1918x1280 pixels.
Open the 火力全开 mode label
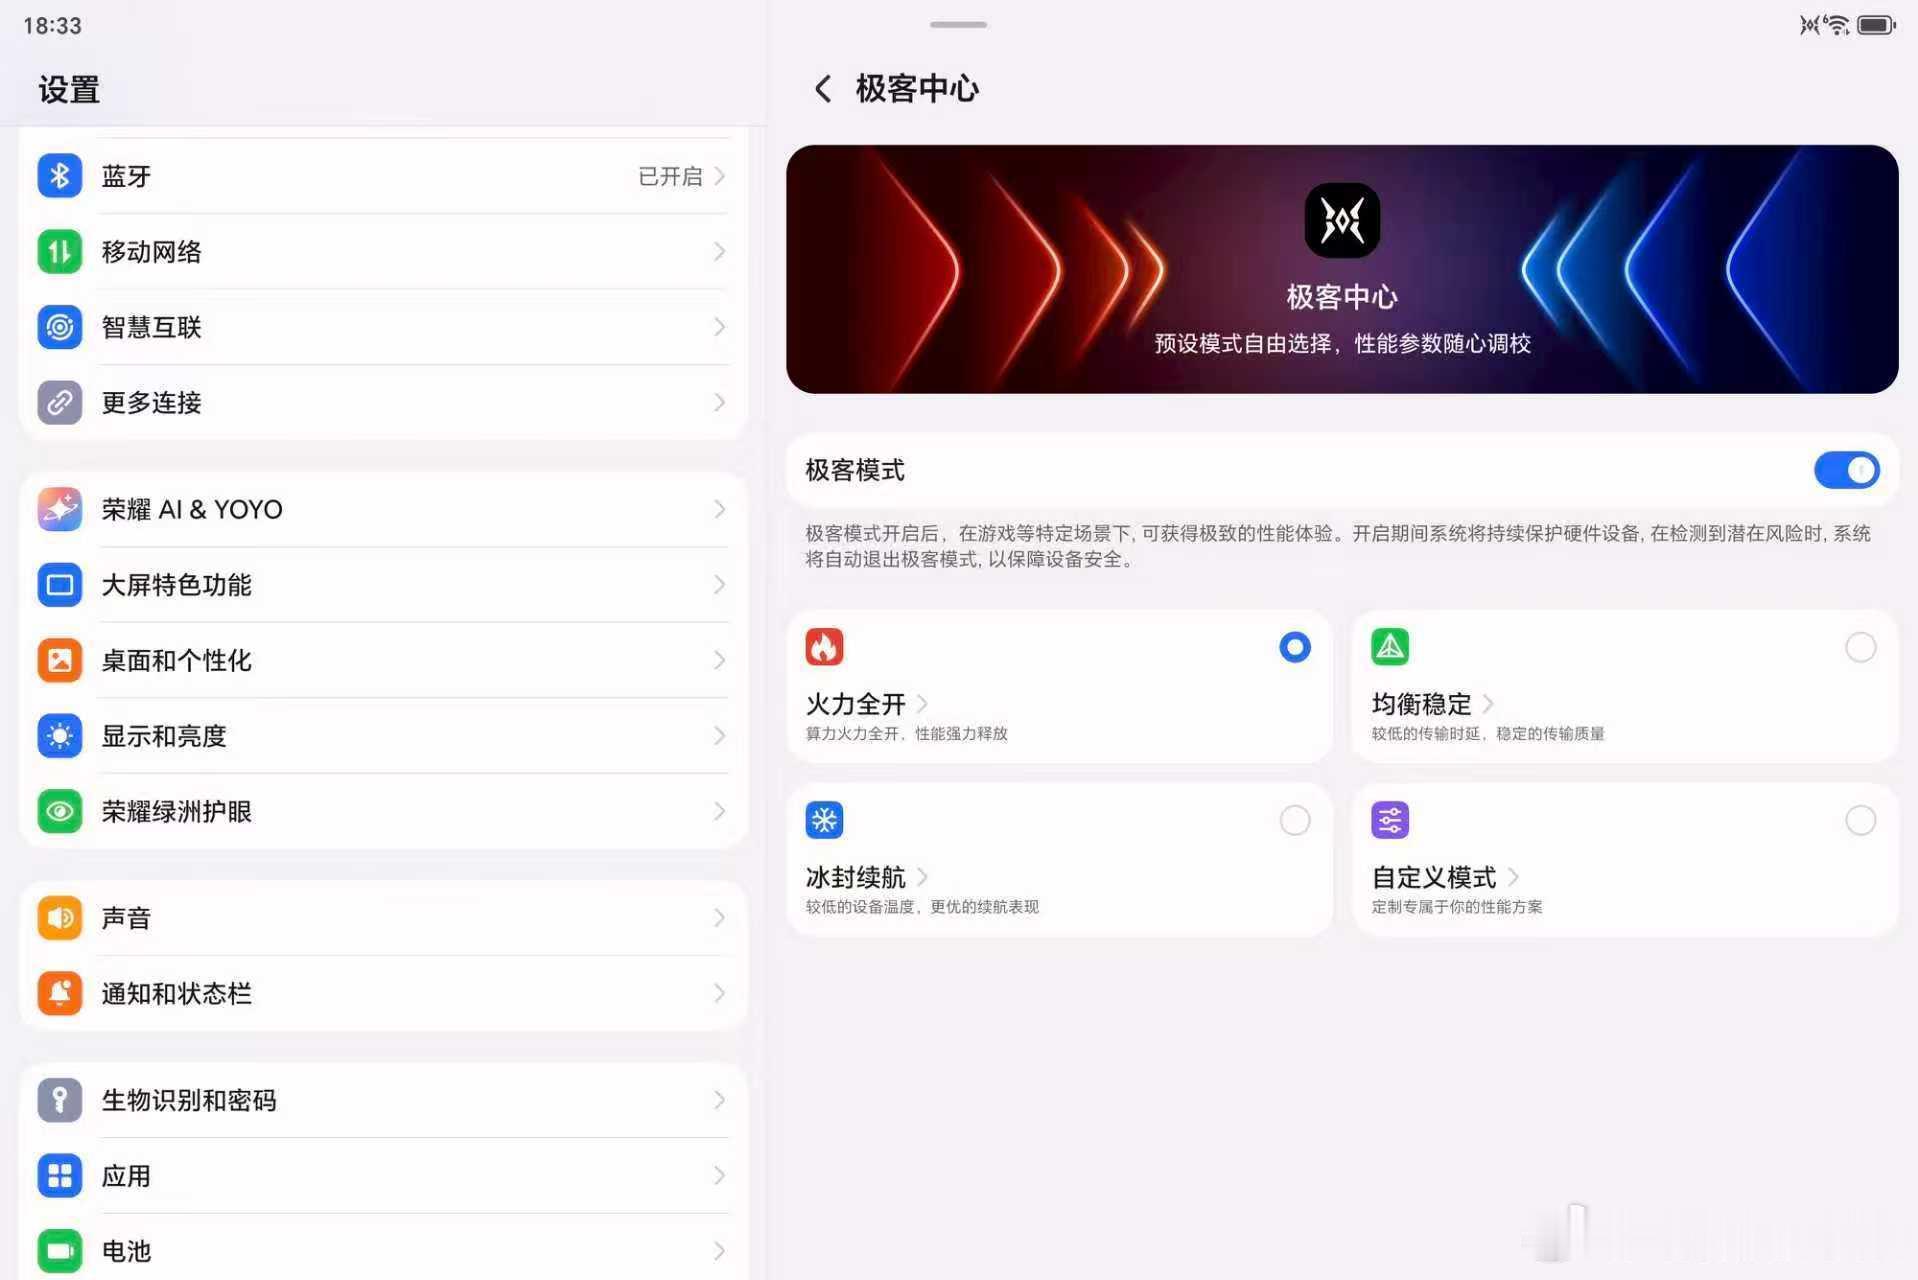coord(855,704)
